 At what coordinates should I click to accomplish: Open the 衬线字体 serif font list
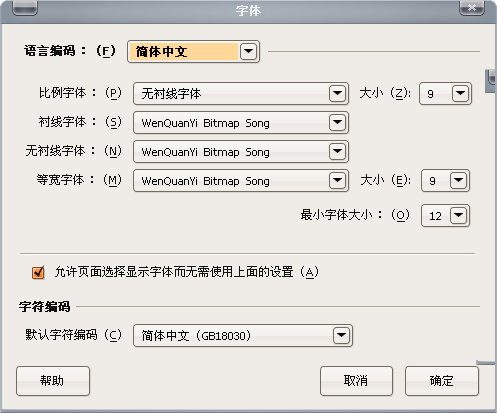241,123
